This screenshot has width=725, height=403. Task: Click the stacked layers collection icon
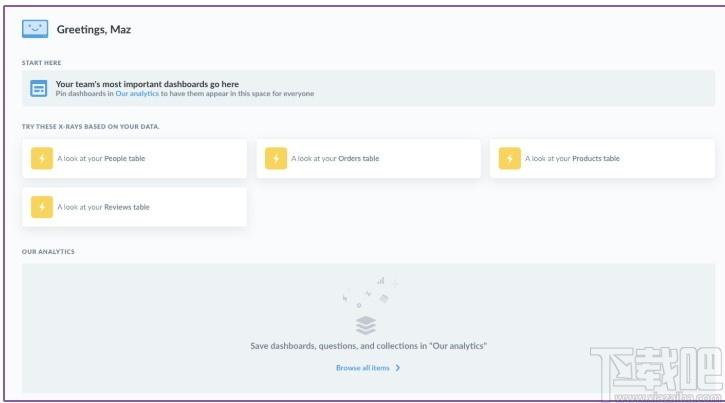click(x=366, y=325)
